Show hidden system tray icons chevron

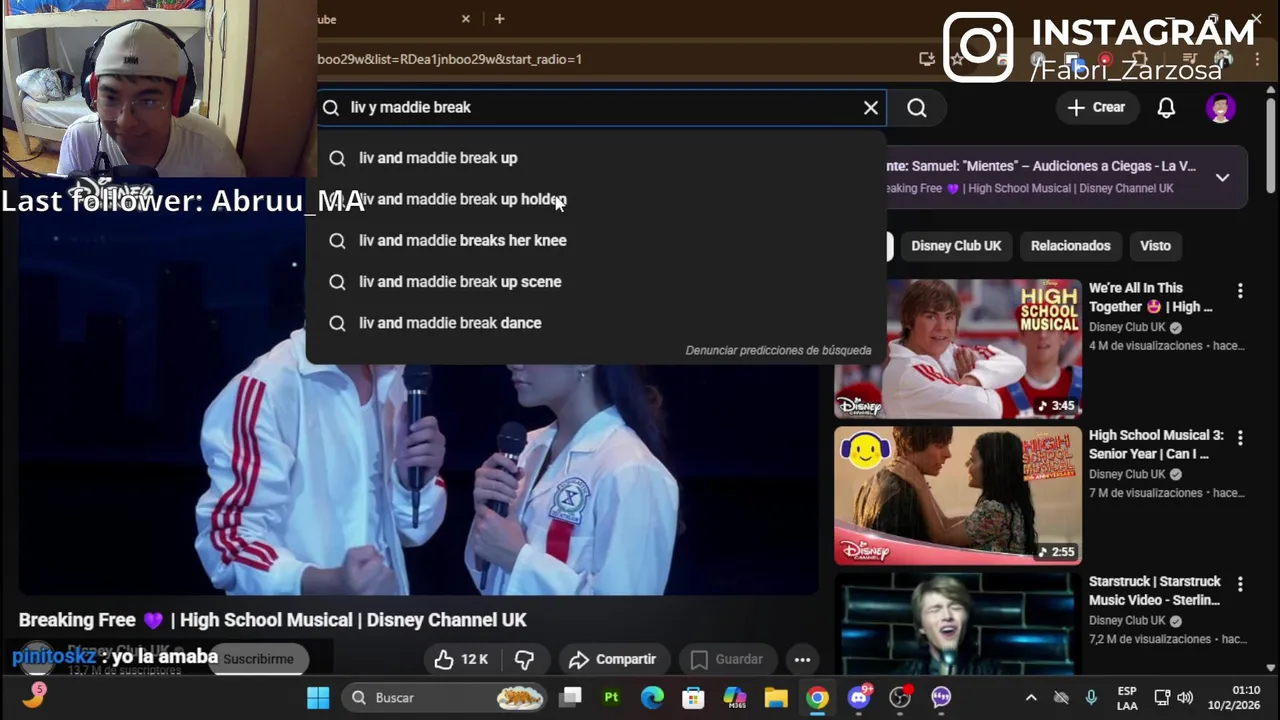tap(1031, 698)
